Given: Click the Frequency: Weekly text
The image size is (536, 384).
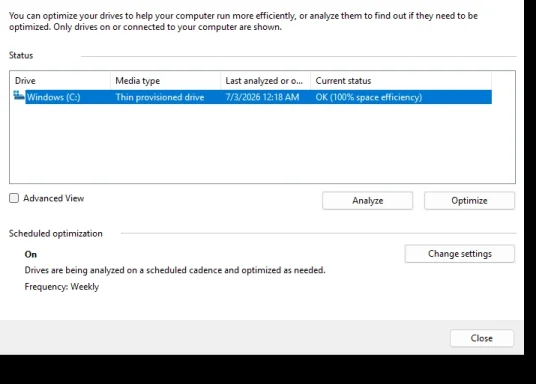Looking at the screenshot, I should 62,287.
